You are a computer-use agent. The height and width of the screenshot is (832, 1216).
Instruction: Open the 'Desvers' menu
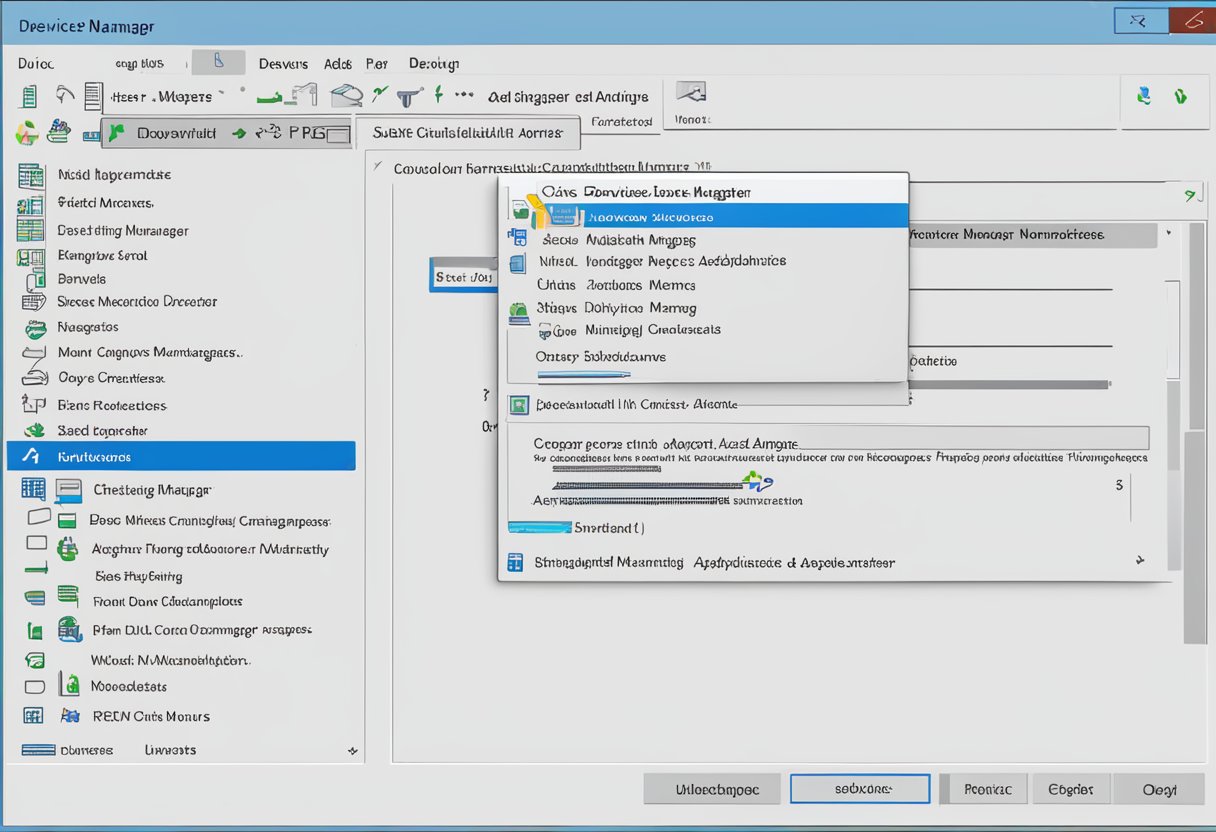[283, 64]
